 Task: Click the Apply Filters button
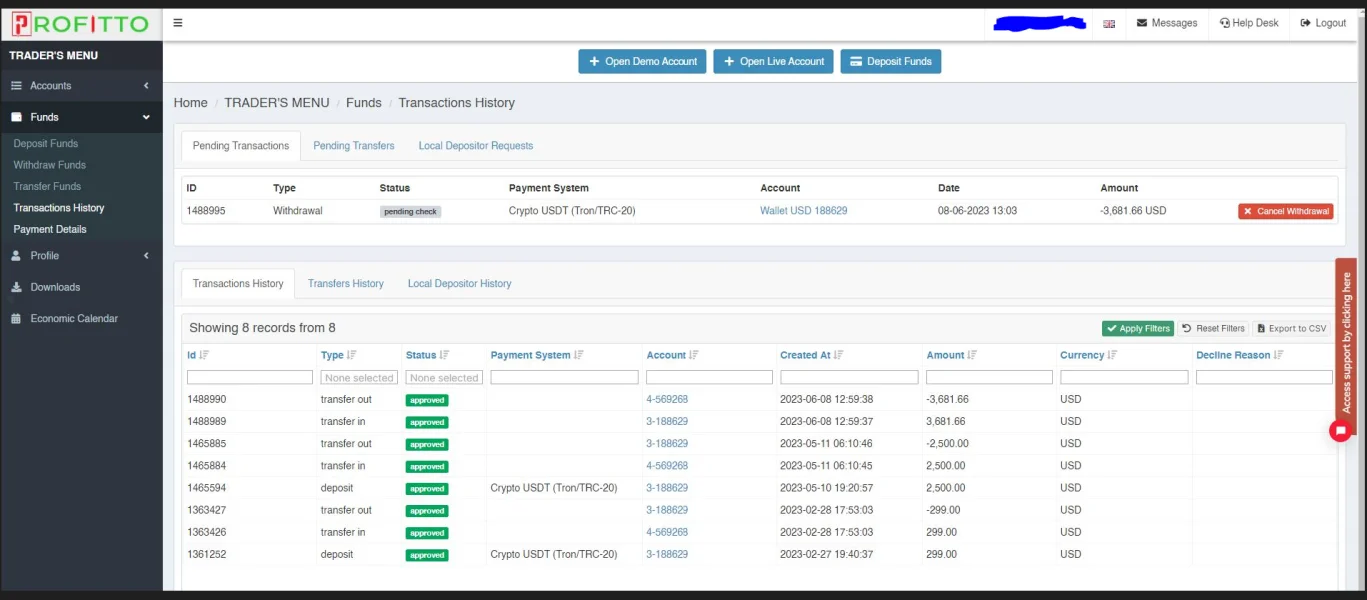1137,328
